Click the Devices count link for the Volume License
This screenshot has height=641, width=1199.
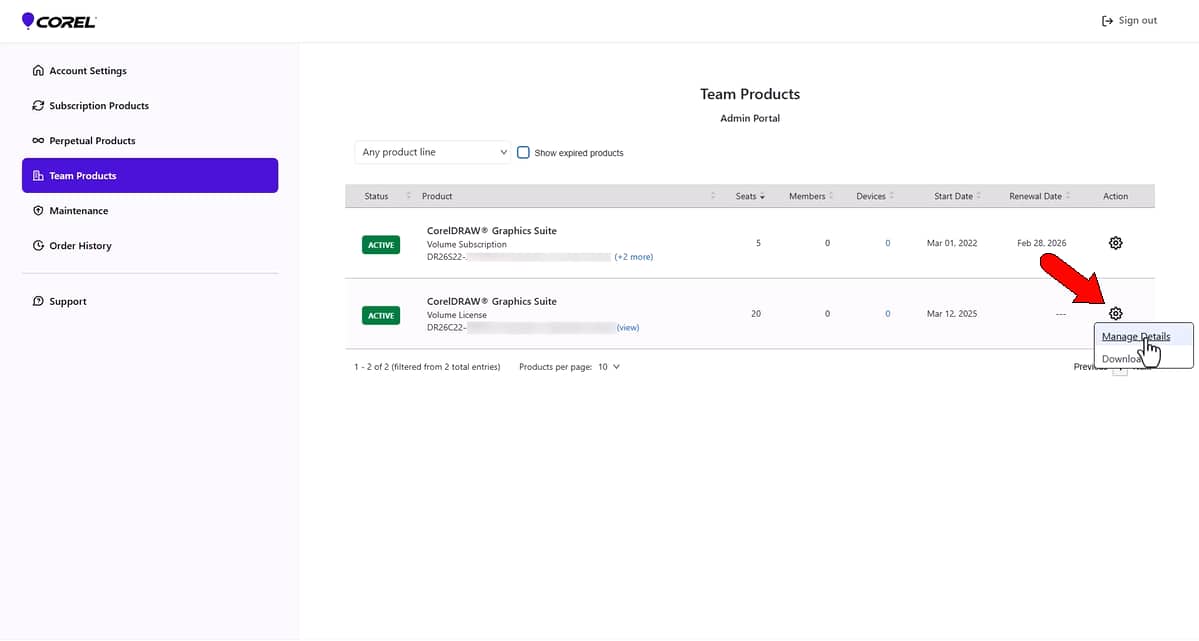pyautogui.click(x=887, y=313)
